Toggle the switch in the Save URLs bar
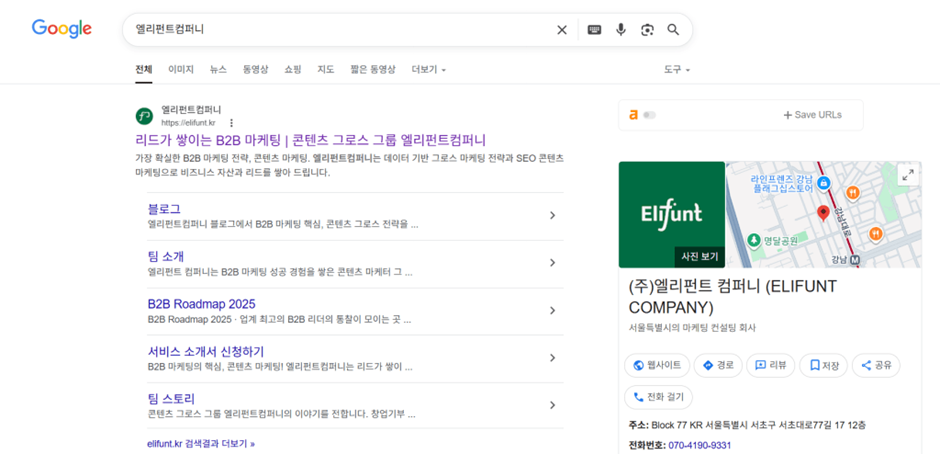The width and height of the screenshot is (940, 454). point(649,115)
